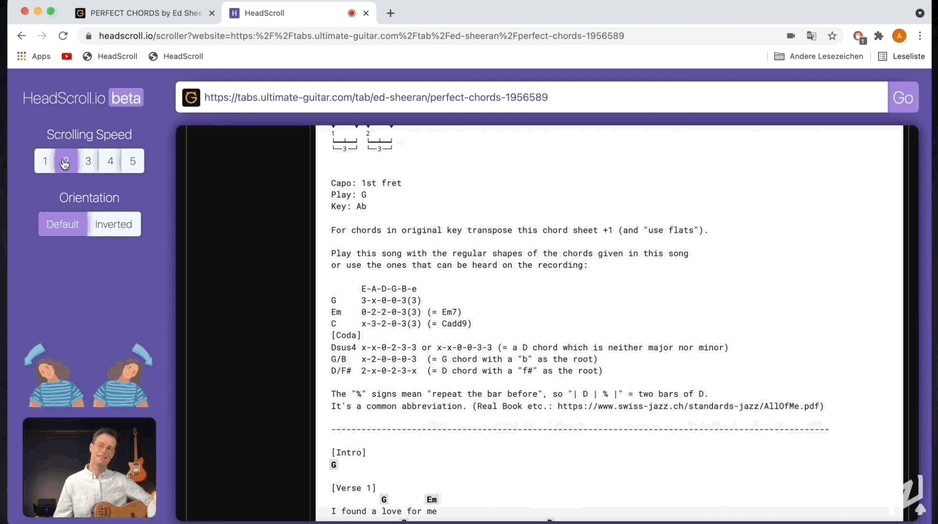Click the Ultimate Guitar icon in URL field
Image resolution: width=938 pixels, height=524 pixels.
pos(191,98)
